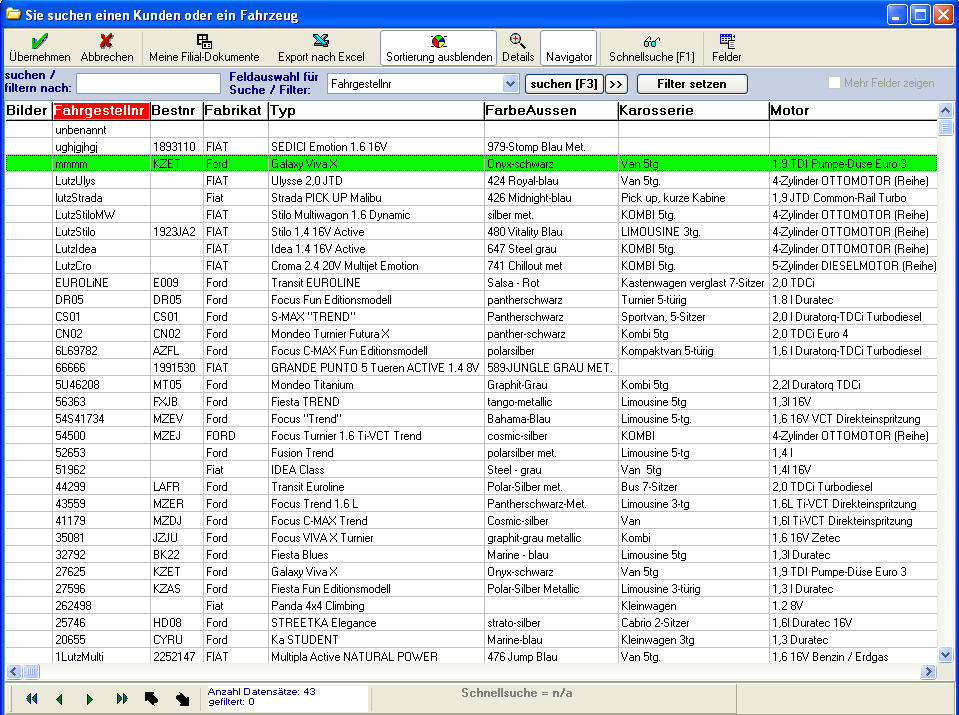Viewport: 959px width, 715px height.
Task: Select the Idea 1.4 16V Active row
Action: click(471, 249)
